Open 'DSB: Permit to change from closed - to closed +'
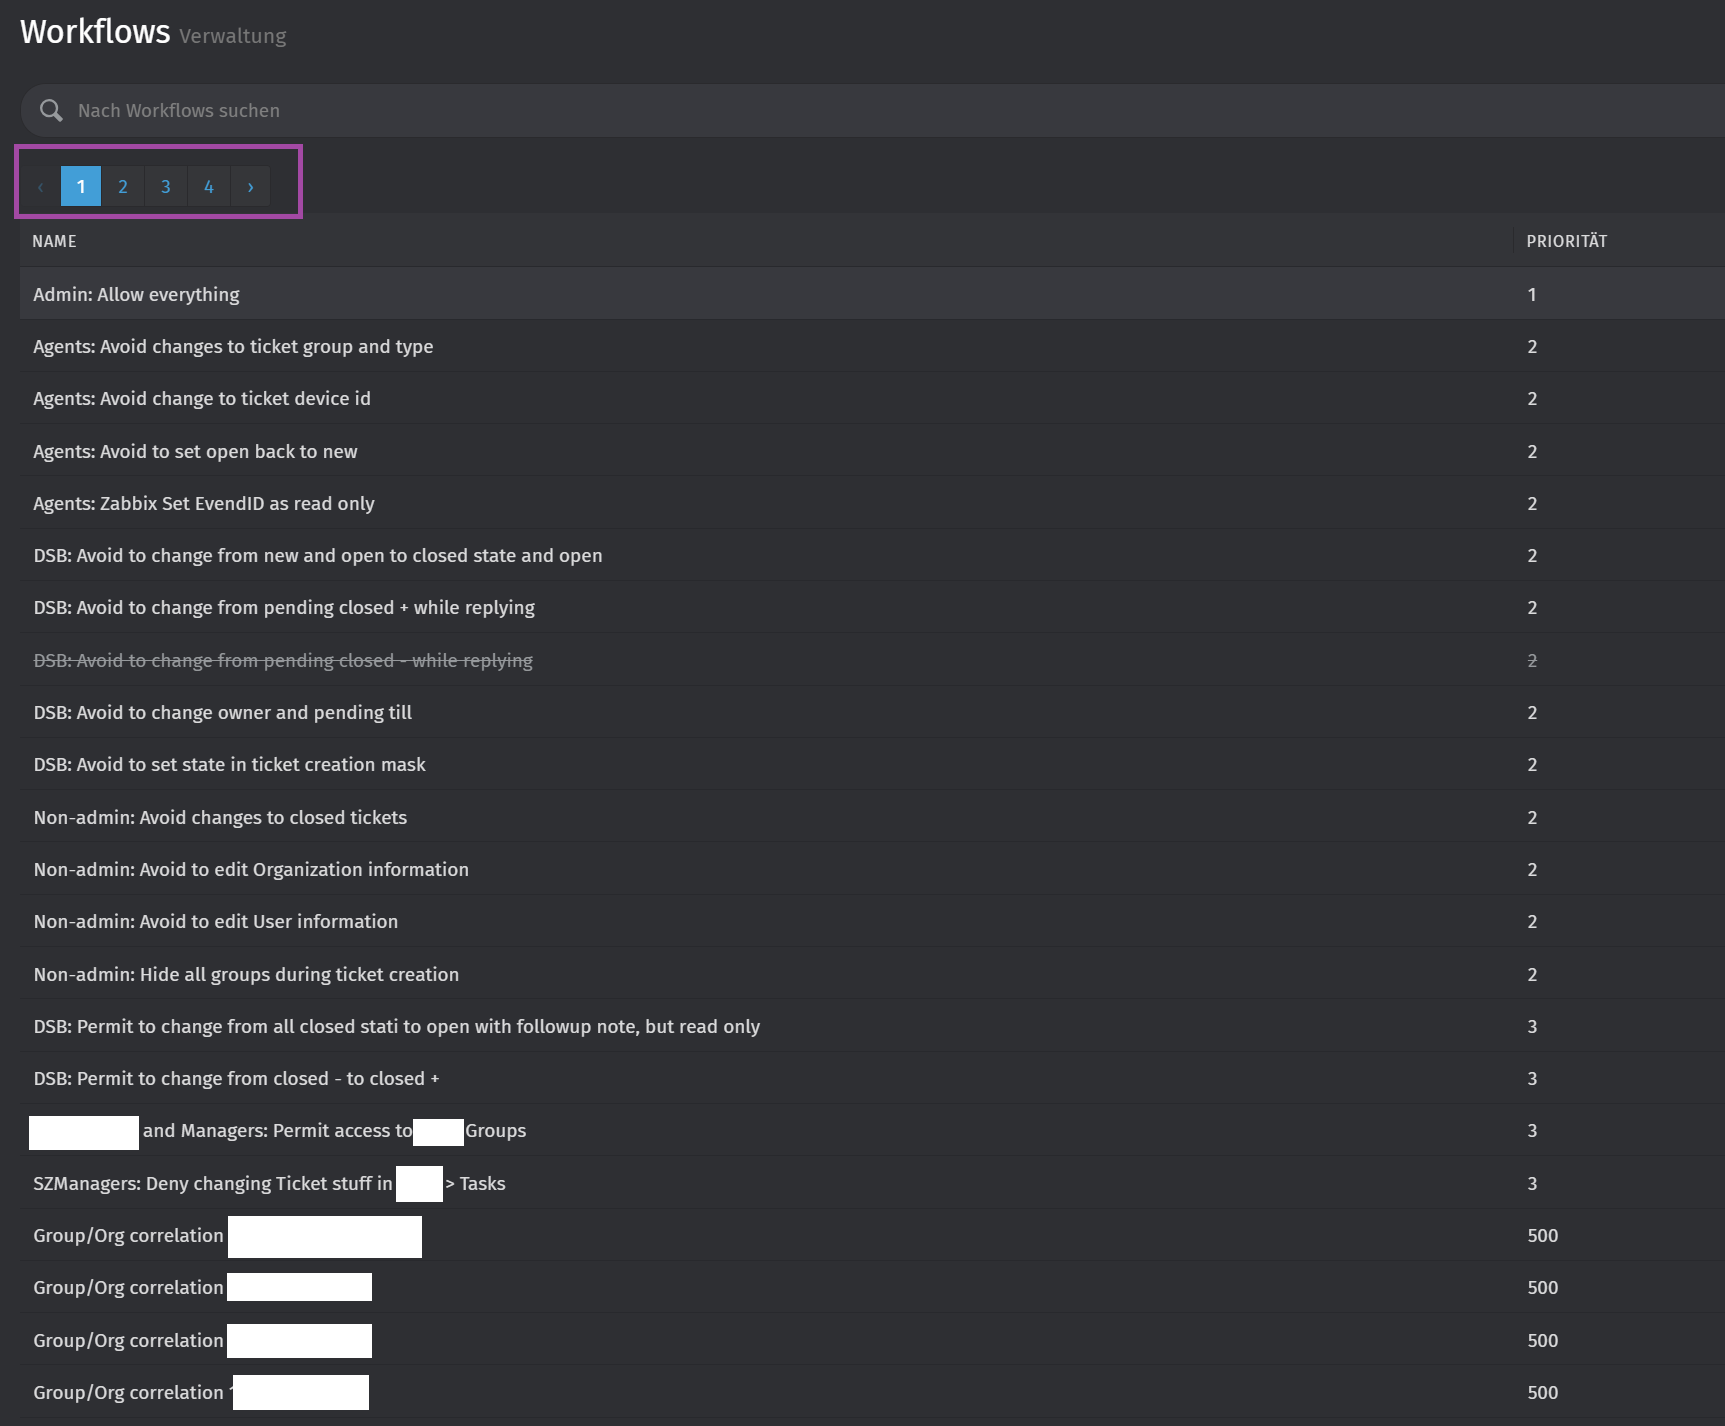 tap(236, 1079)
